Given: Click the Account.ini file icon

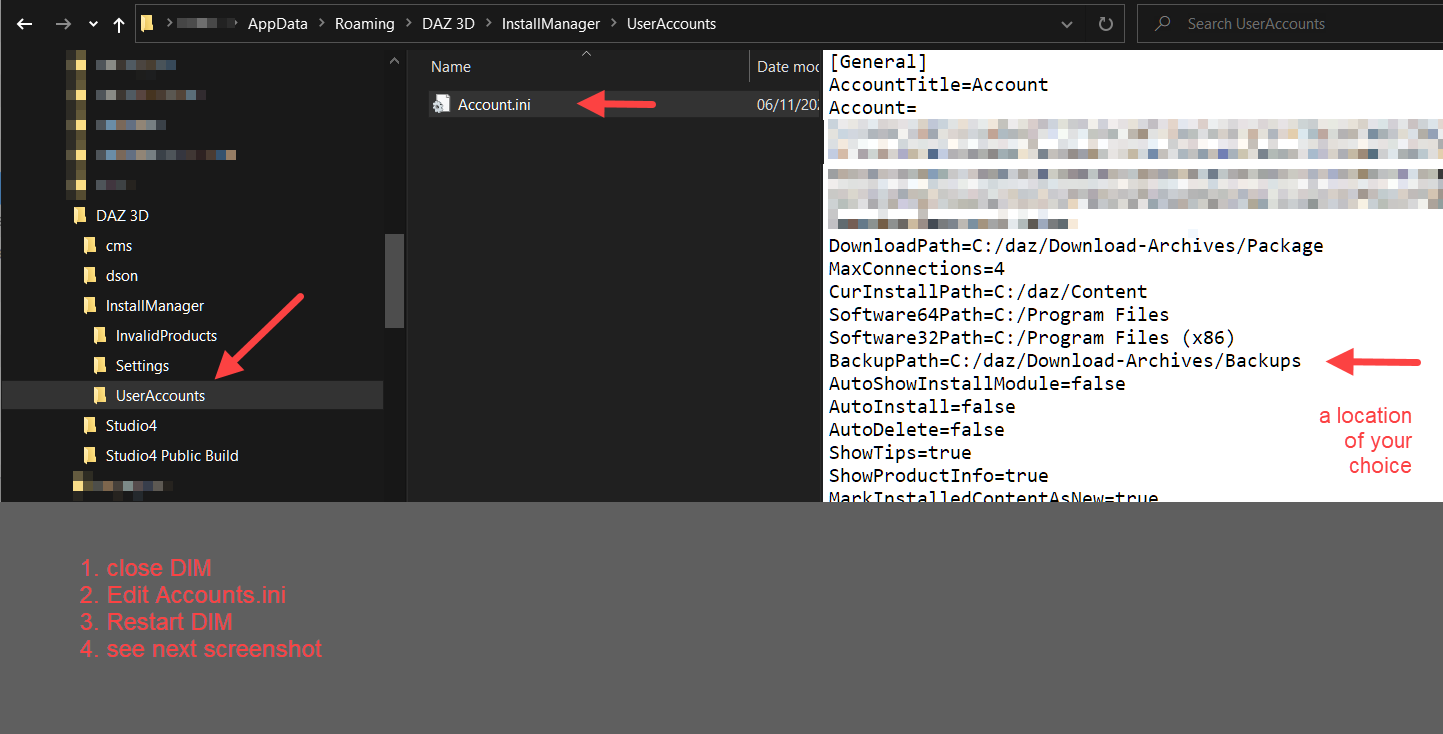Looking at the screenshot, I should point(441,103).
